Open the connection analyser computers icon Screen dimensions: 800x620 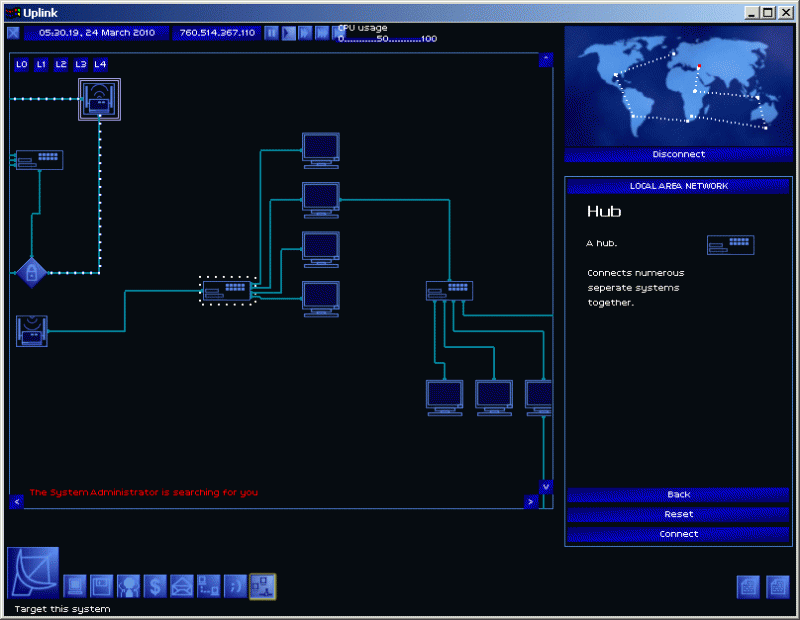(209, 586)
